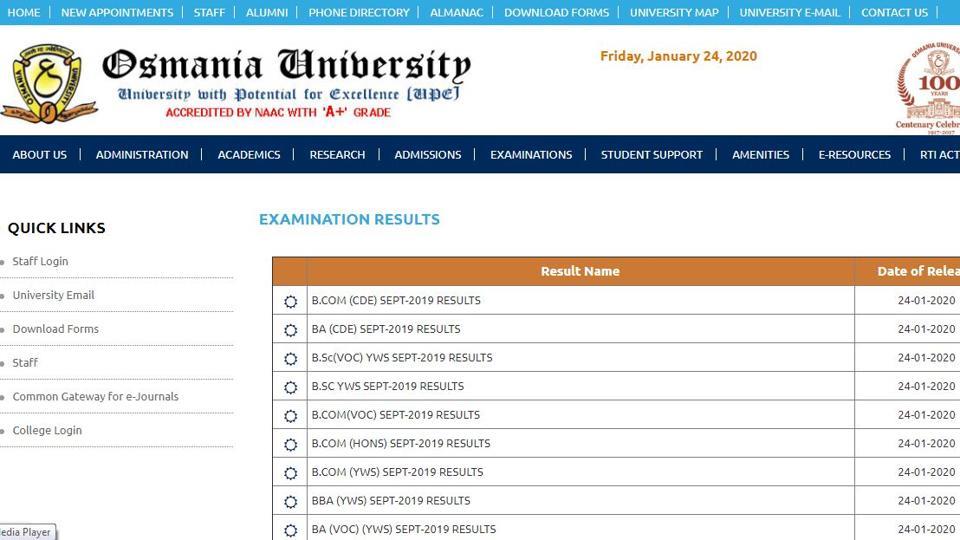Open UNIVERSITY E-MAIL in the top bar
960x540 pixels.
790,12
